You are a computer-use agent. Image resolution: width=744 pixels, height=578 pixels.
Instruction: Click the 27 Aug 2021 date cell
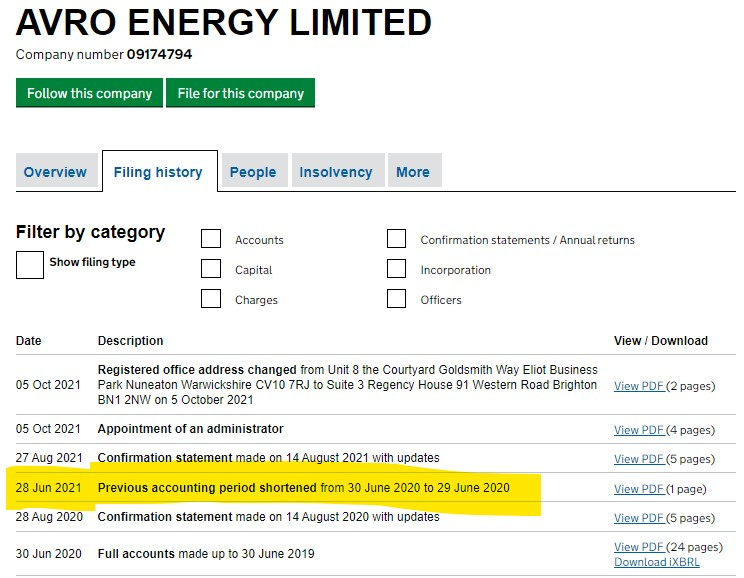click(x=49, y=458)
